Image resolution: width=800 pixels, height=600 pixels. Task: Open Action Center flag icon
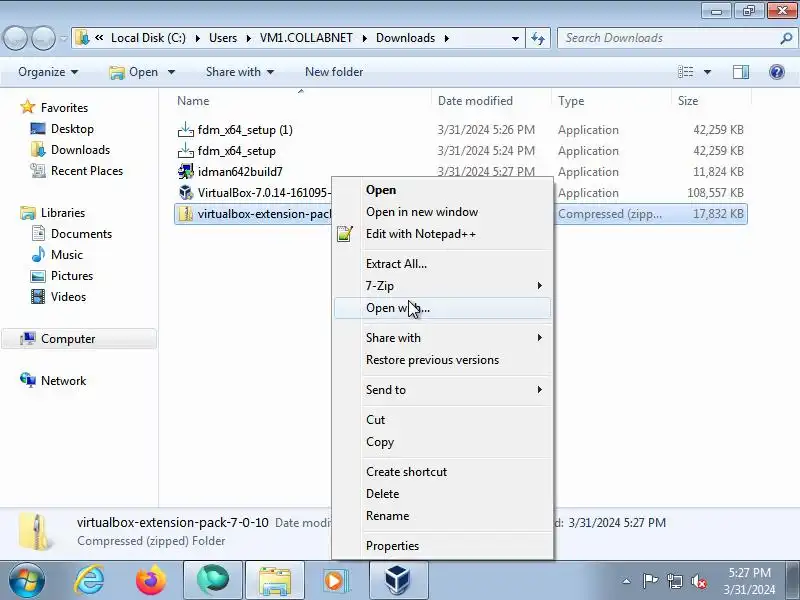click(x=651, y=581)
